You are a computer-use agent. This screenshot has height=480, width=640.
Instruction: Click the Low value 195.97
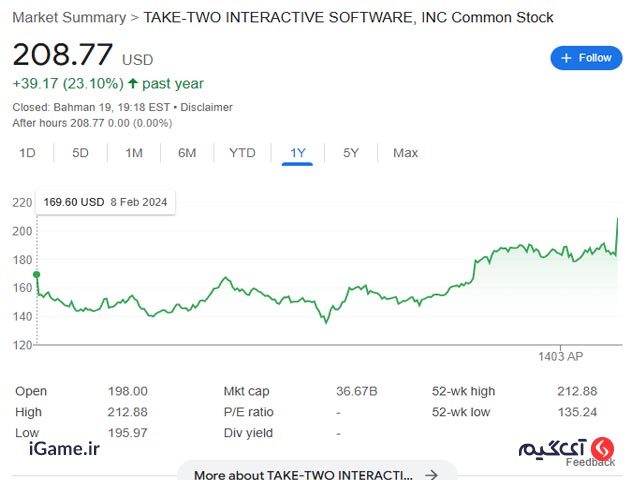[127, 433]
